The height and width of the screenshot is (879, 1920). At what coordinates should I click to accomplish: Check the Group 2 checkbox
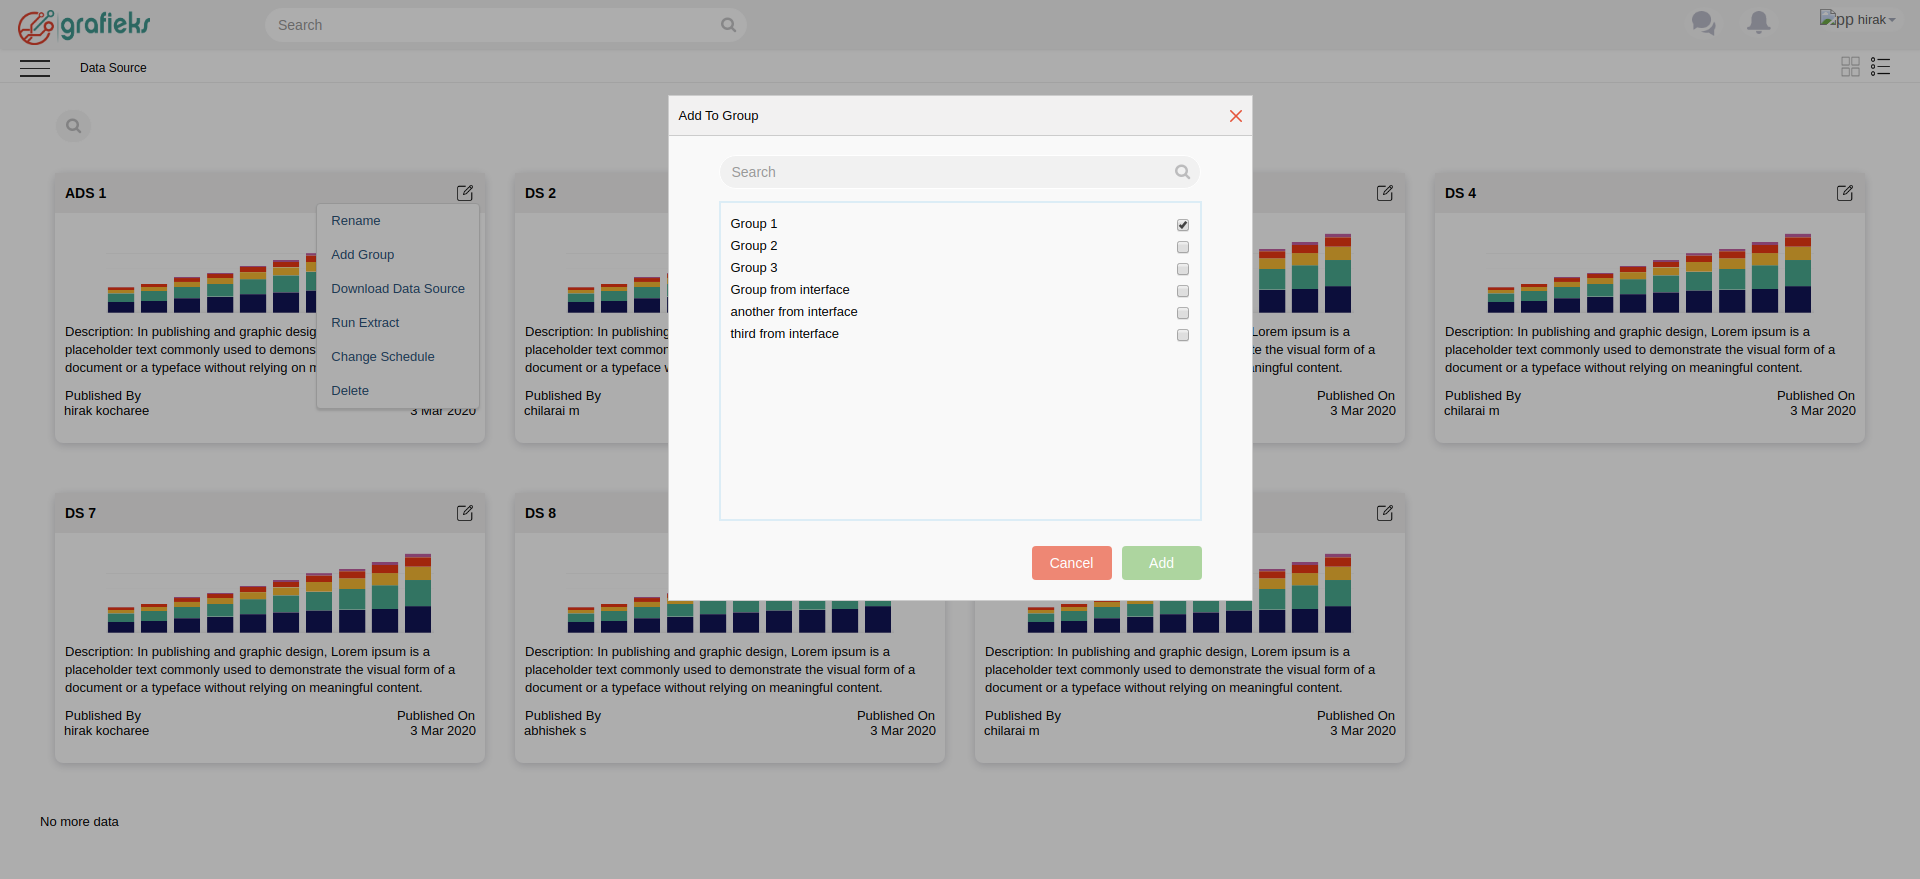point(1183,247)
